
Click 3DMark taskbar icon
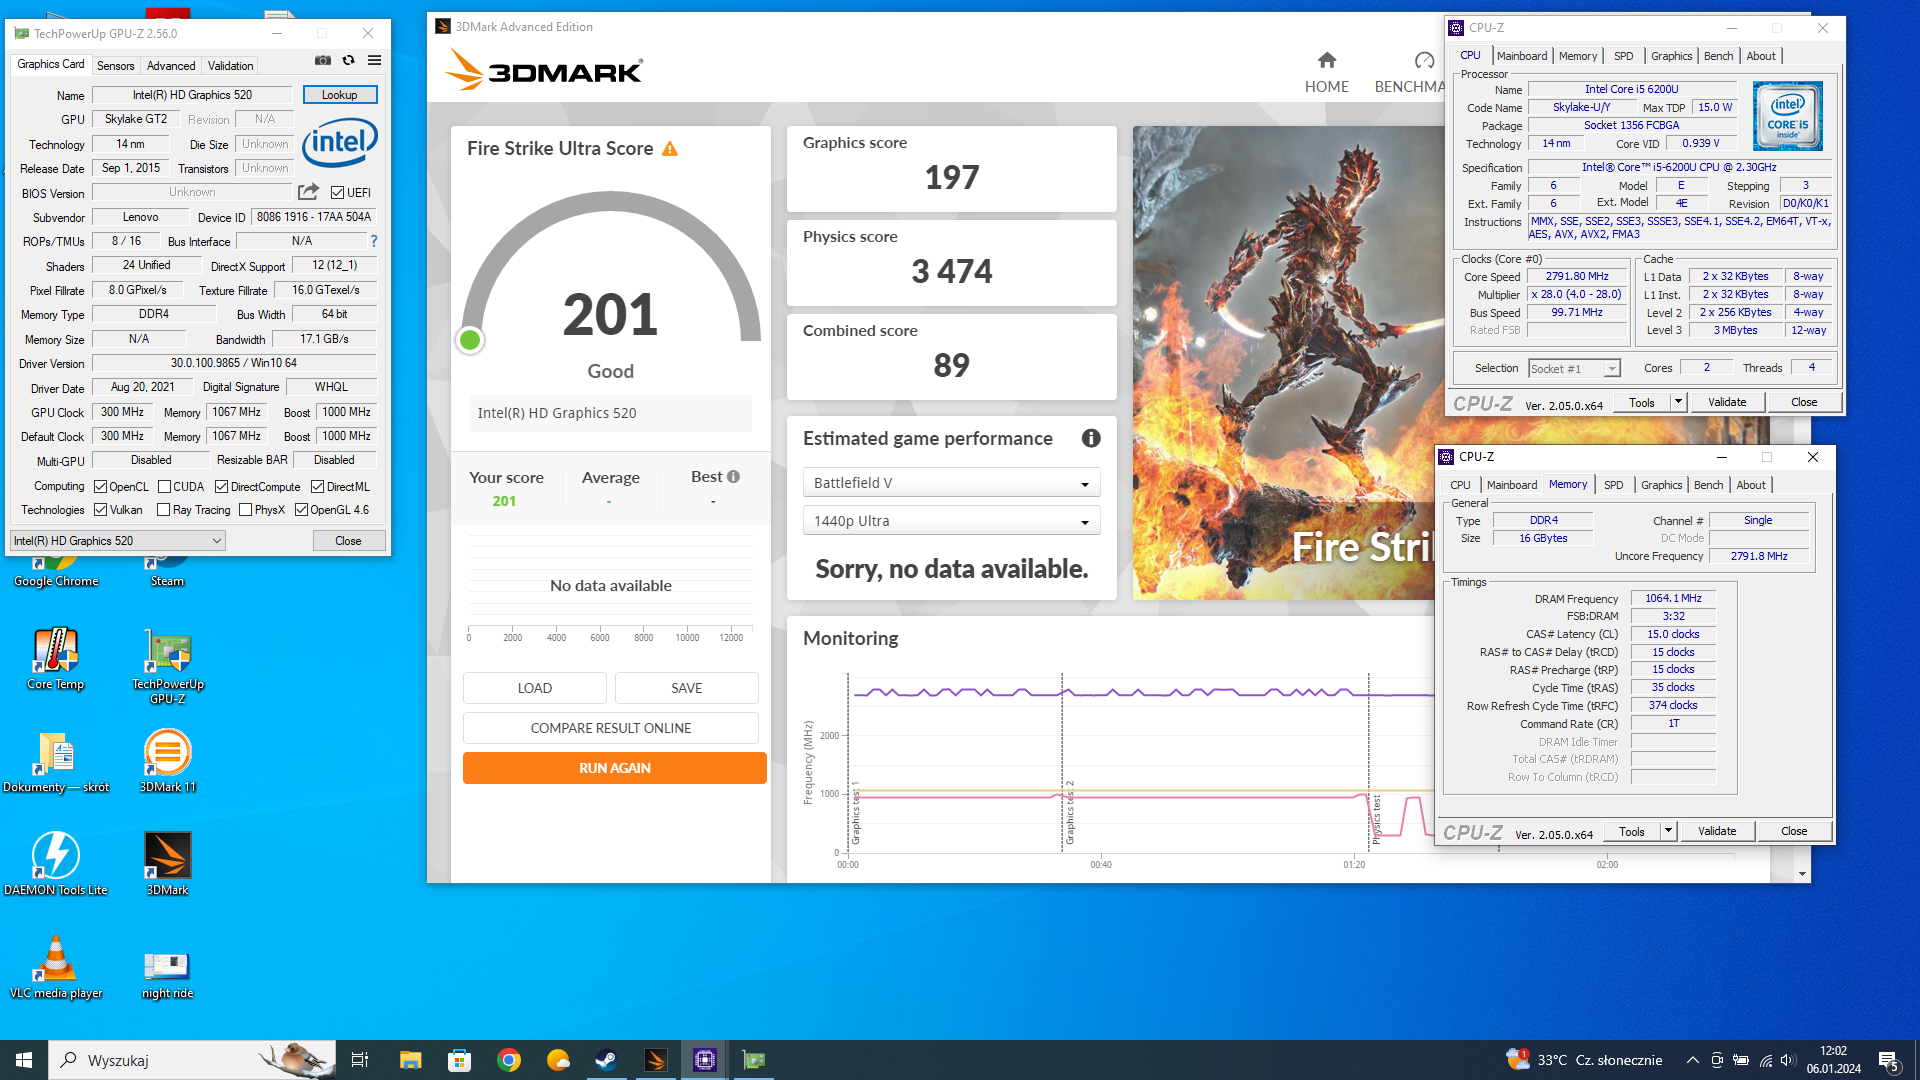pyautogui.click(x=656, y=1060)
